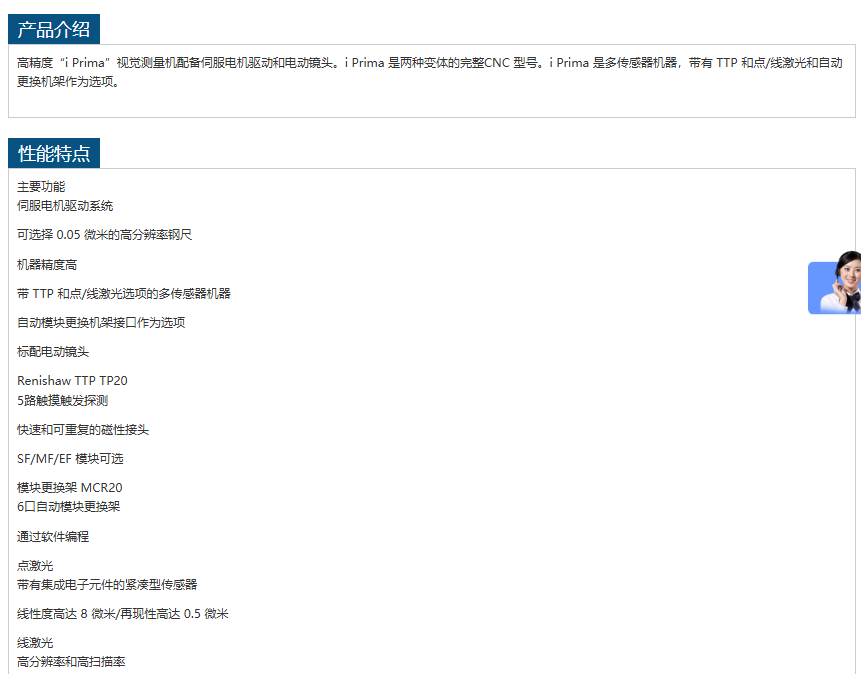Click the 标配电动镜头 text

click(53, 352)
